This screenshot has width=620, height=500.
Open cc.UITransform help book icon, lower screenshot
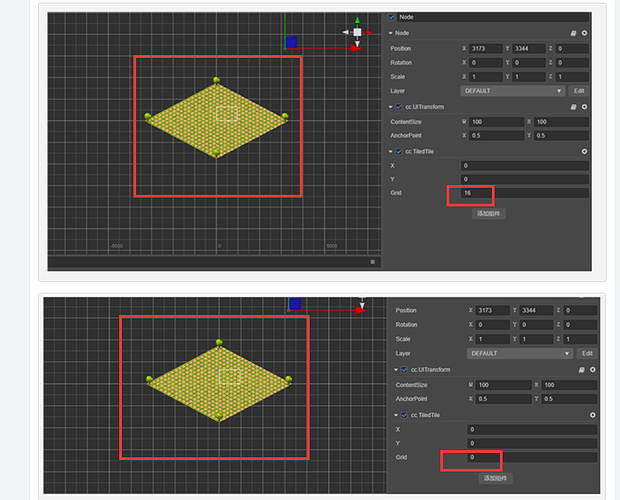point(581,370)
